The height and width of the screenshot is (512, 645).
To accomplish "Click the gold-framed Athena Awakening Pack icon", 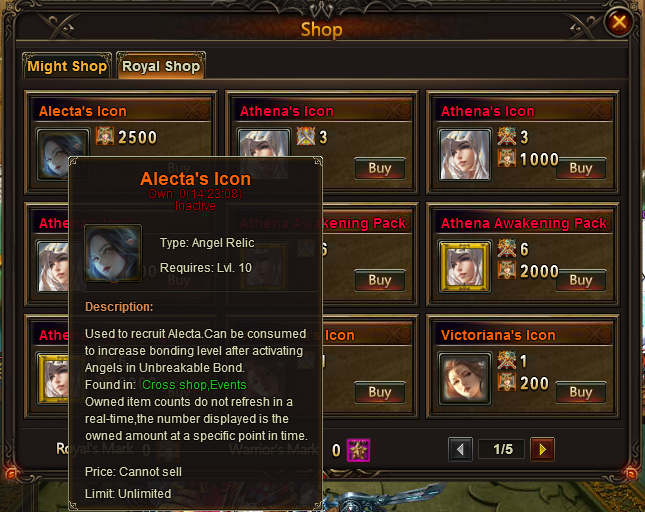I will 465,266.
